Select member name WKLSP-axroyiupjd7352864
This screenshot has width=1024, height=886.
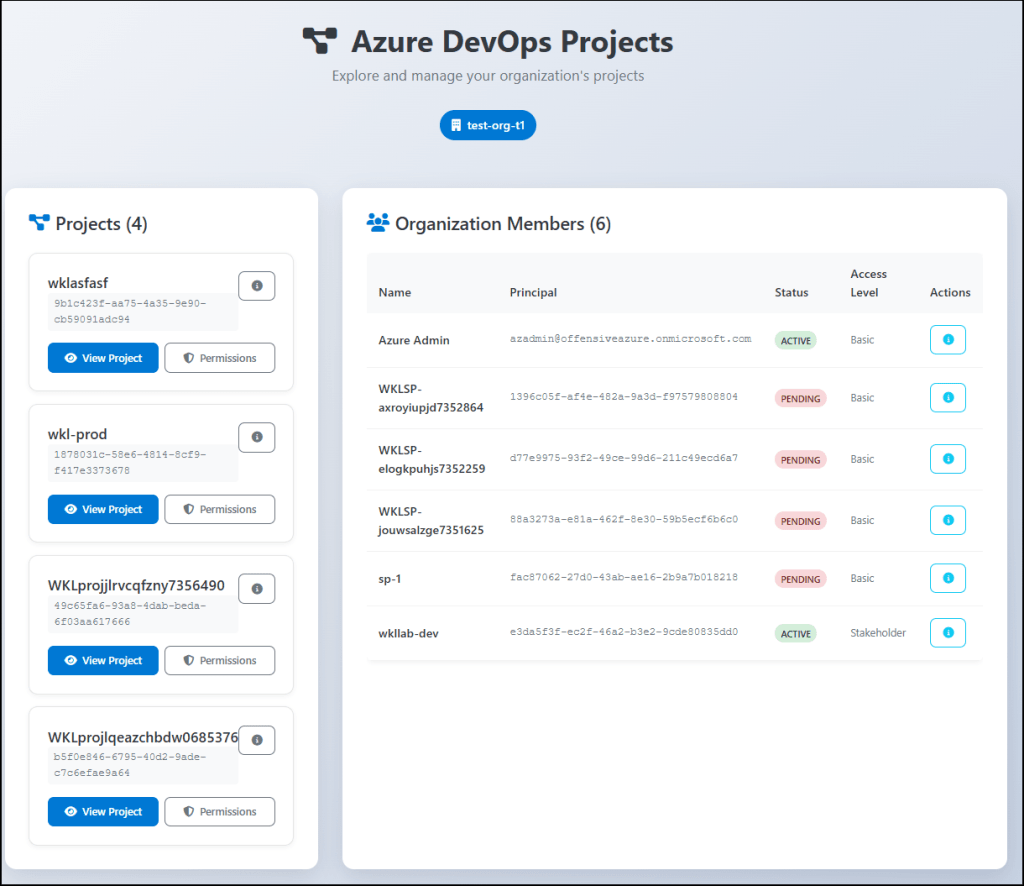pyautogui.click(x=431, y=398)
